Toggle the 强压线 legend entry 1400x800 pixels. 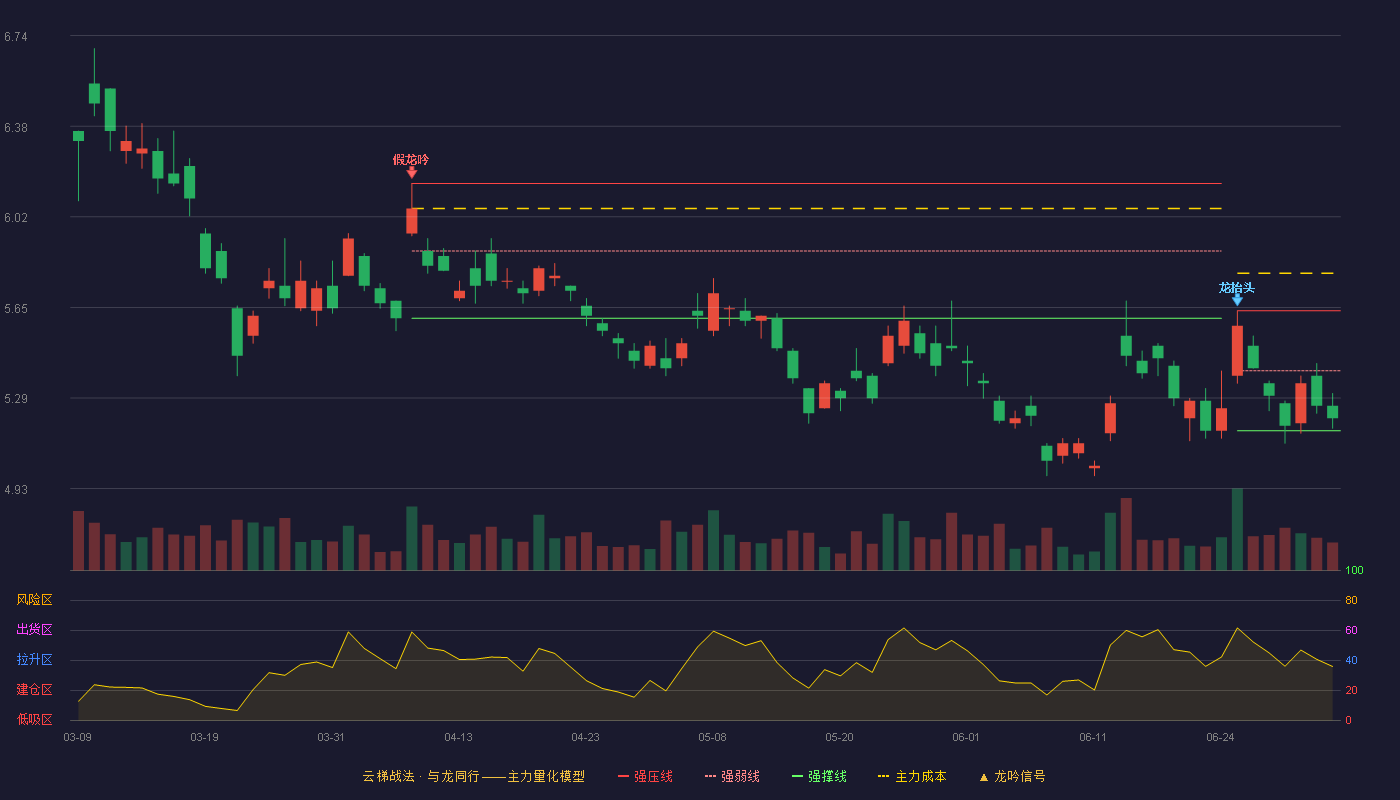(645, 776)
